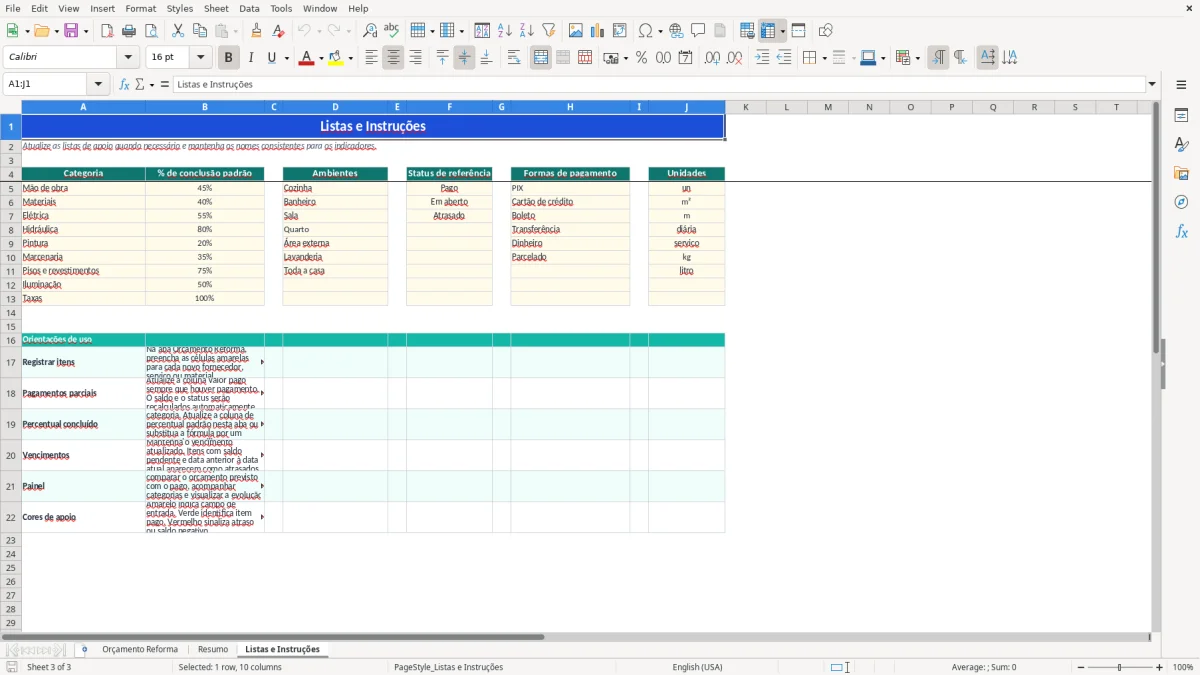Open the Undo history dropdown arrow
This screenshot has width=1200, height=675.
pos(318,31)
